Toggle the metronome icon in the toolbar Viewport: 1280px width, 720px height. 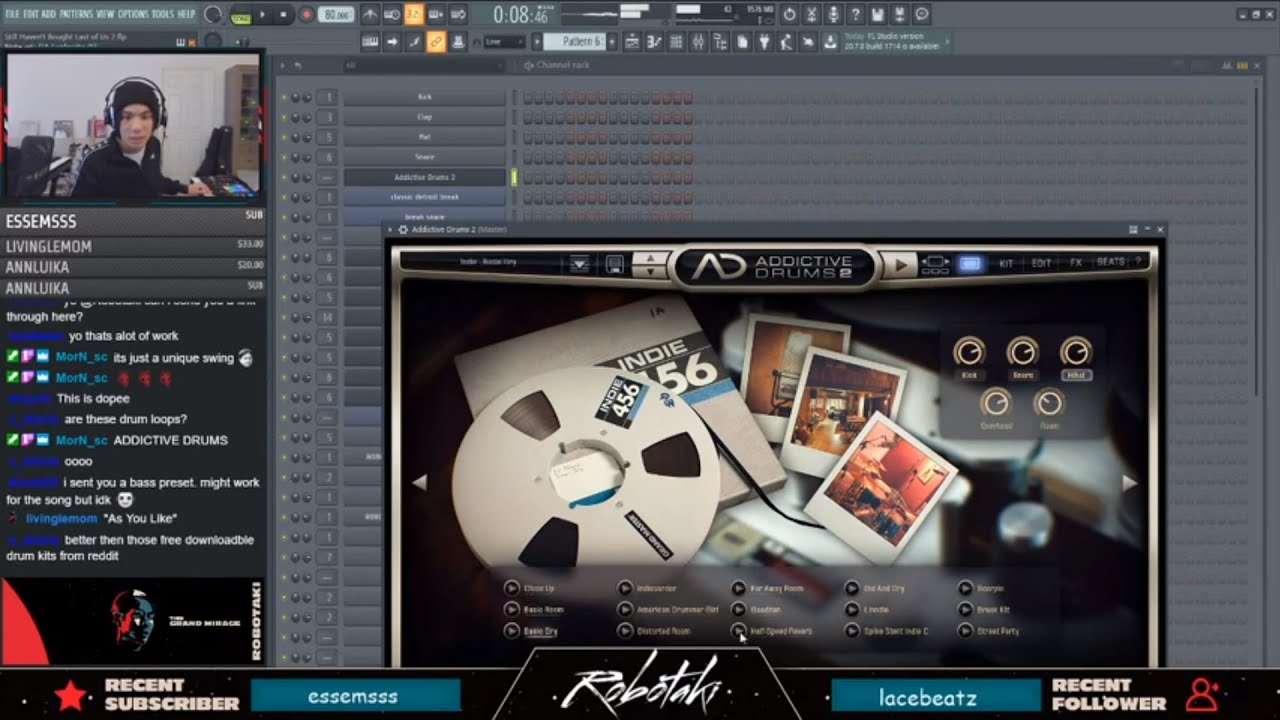click(370, 15)
